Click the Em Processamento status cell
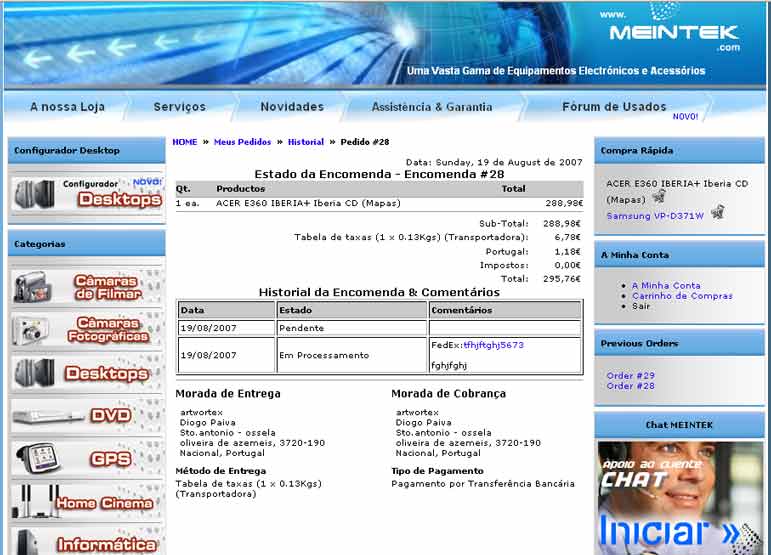Viewport: 771px width, 555px height. click(x=352, y=355)
